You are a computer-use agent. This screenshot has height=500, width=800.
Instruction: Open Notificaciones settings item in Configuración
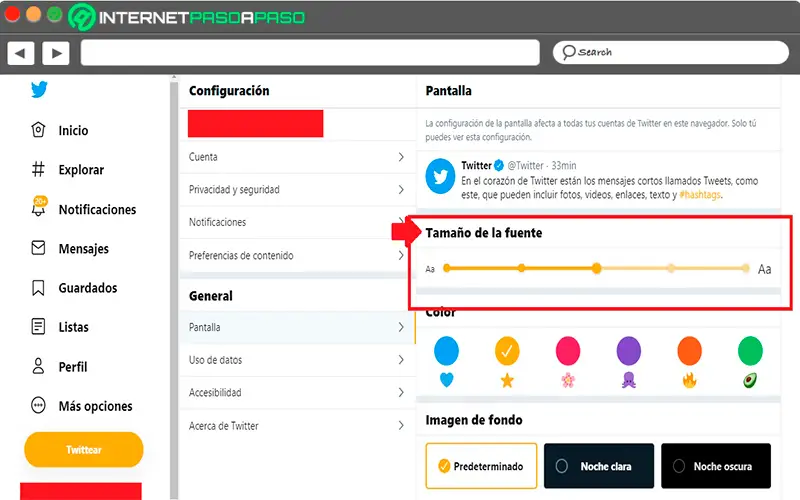[x=297, y=222]
